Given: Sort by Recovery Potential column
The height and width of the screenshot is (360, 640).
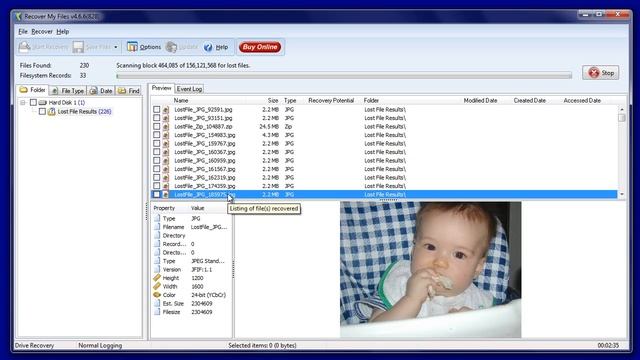Looking at the screenshot, I should [x=331, y=100].
